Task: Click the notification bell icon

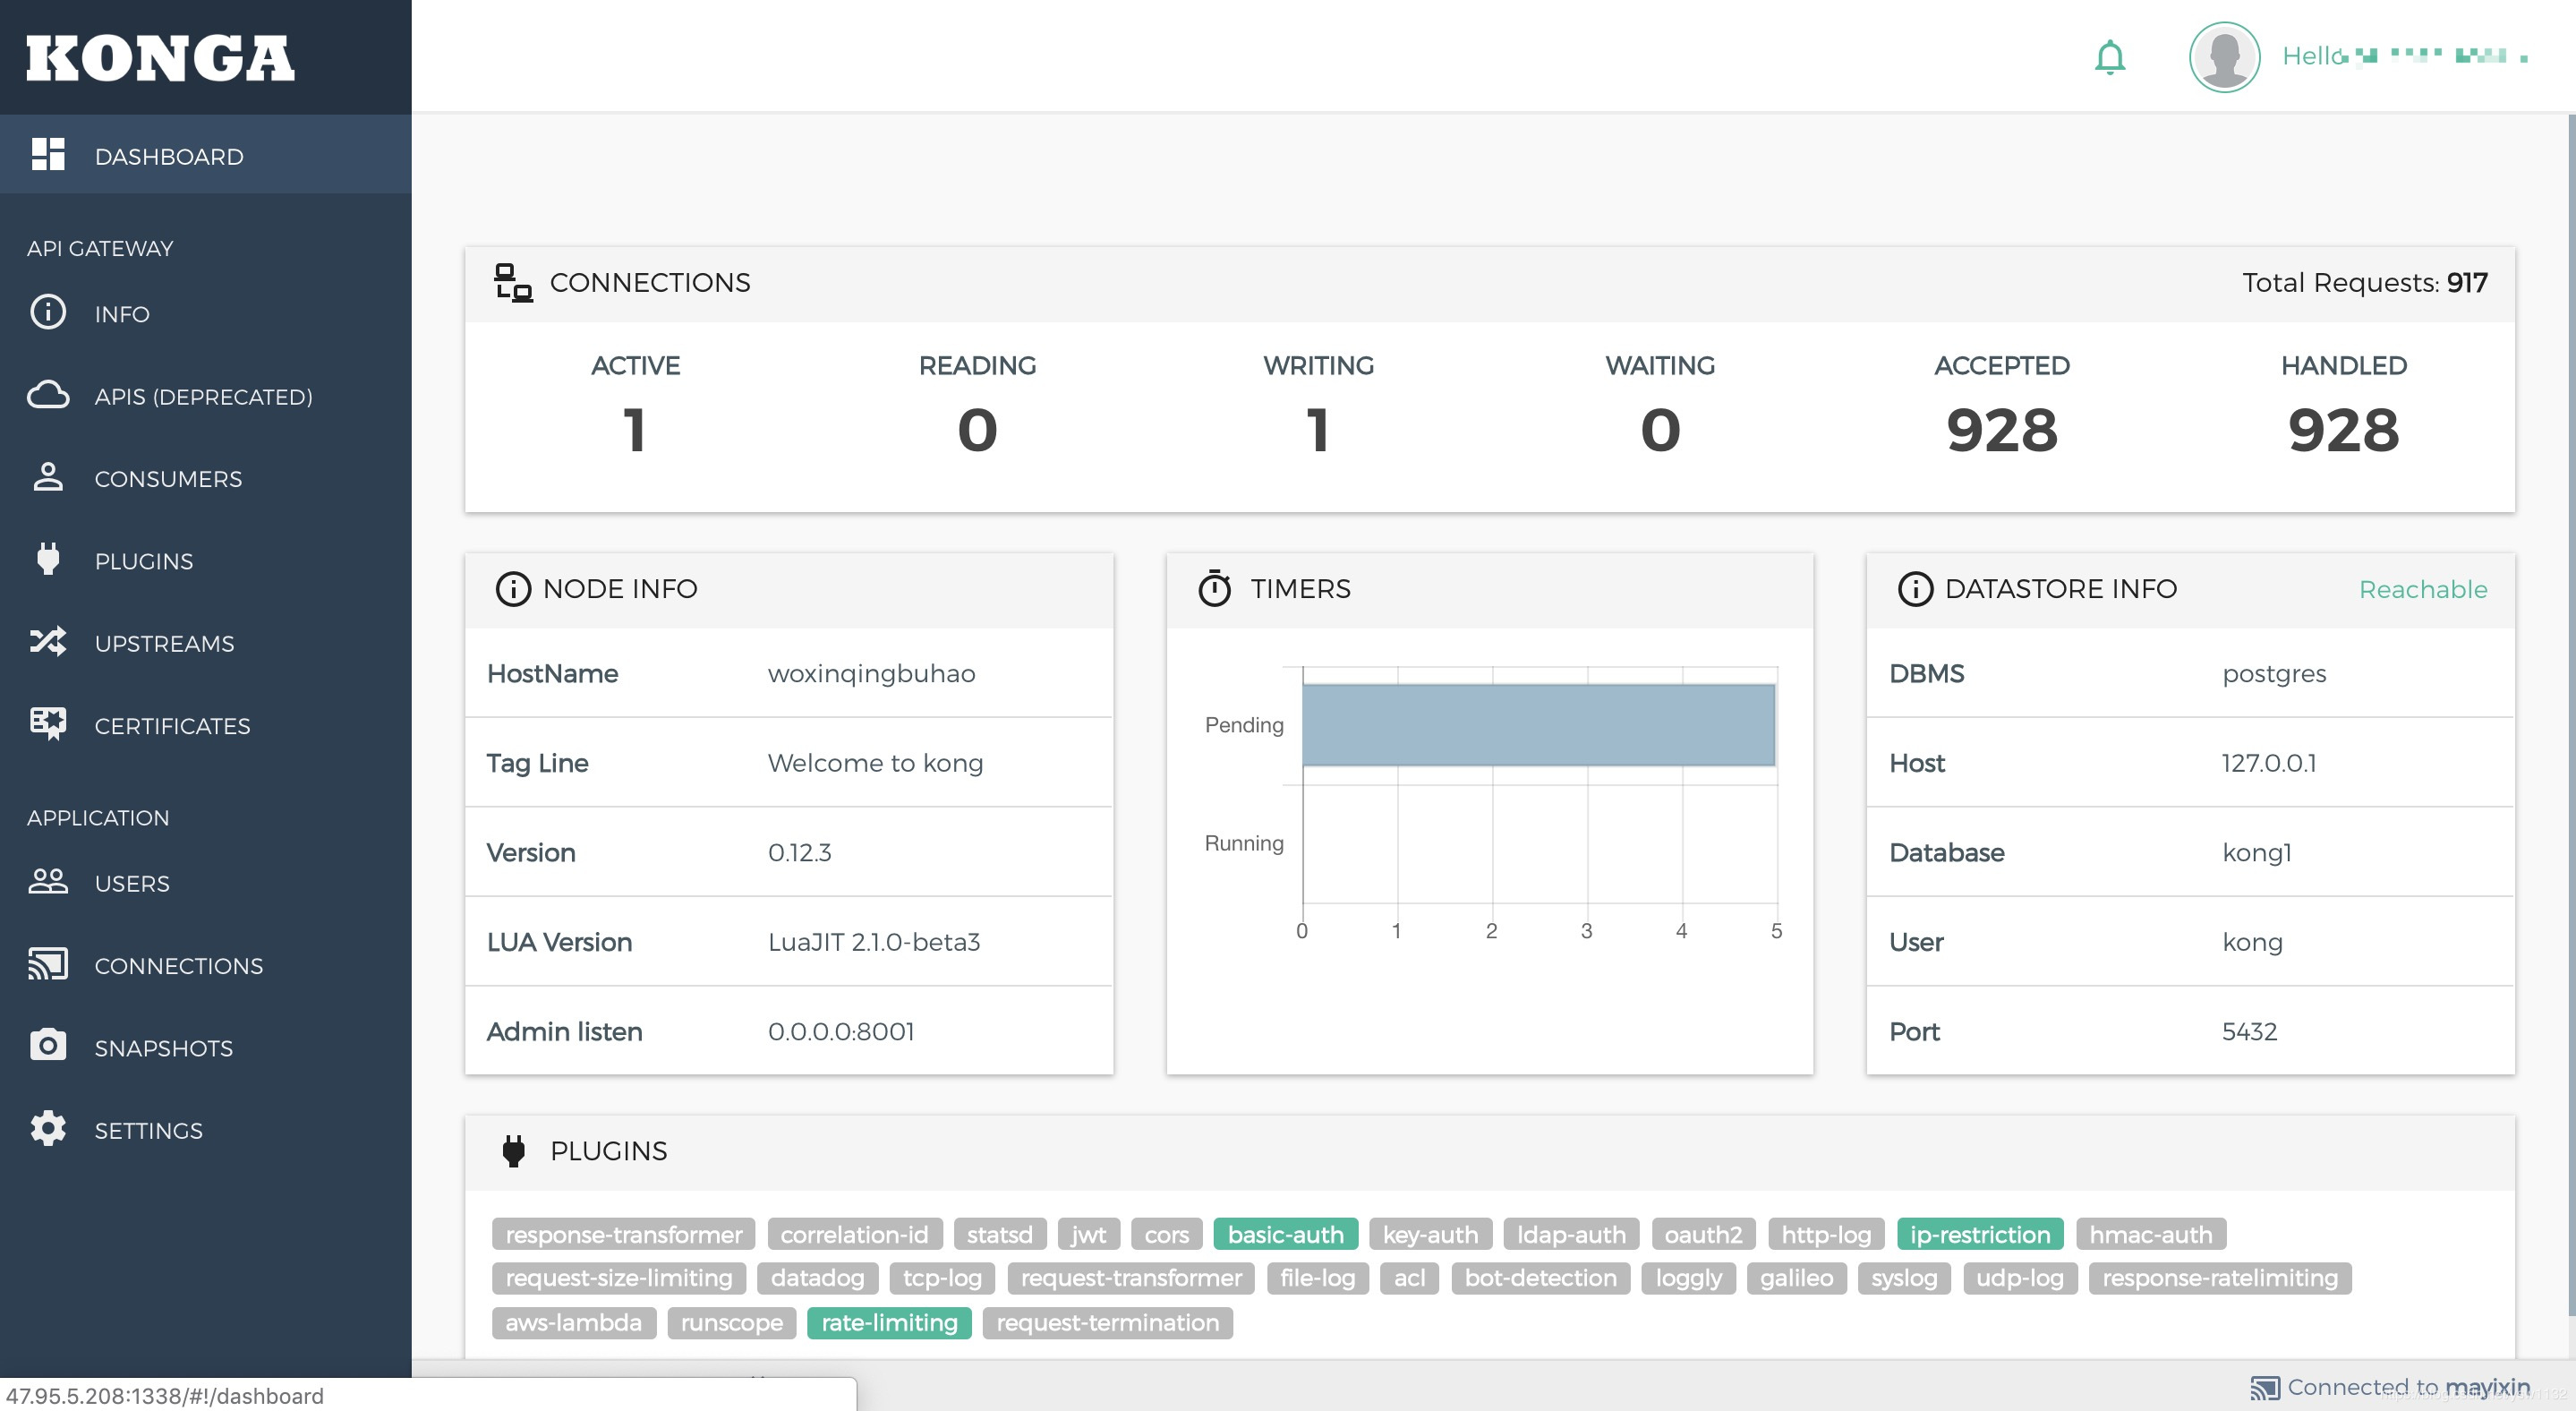Action: [2110, 57]
